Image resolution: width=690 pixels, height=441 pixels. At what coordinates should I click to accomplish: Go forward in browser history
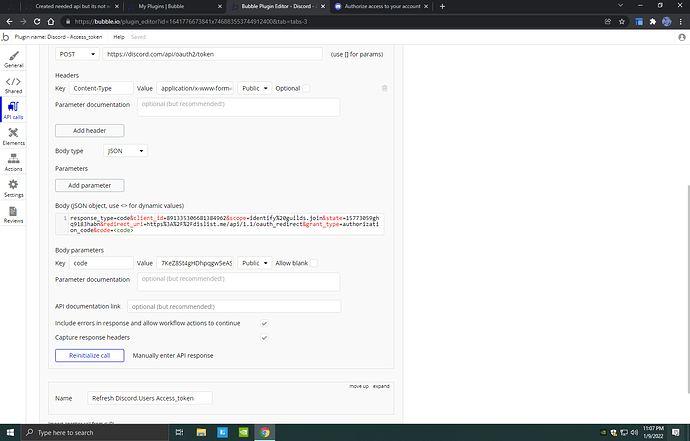click(x=23, y=21)
